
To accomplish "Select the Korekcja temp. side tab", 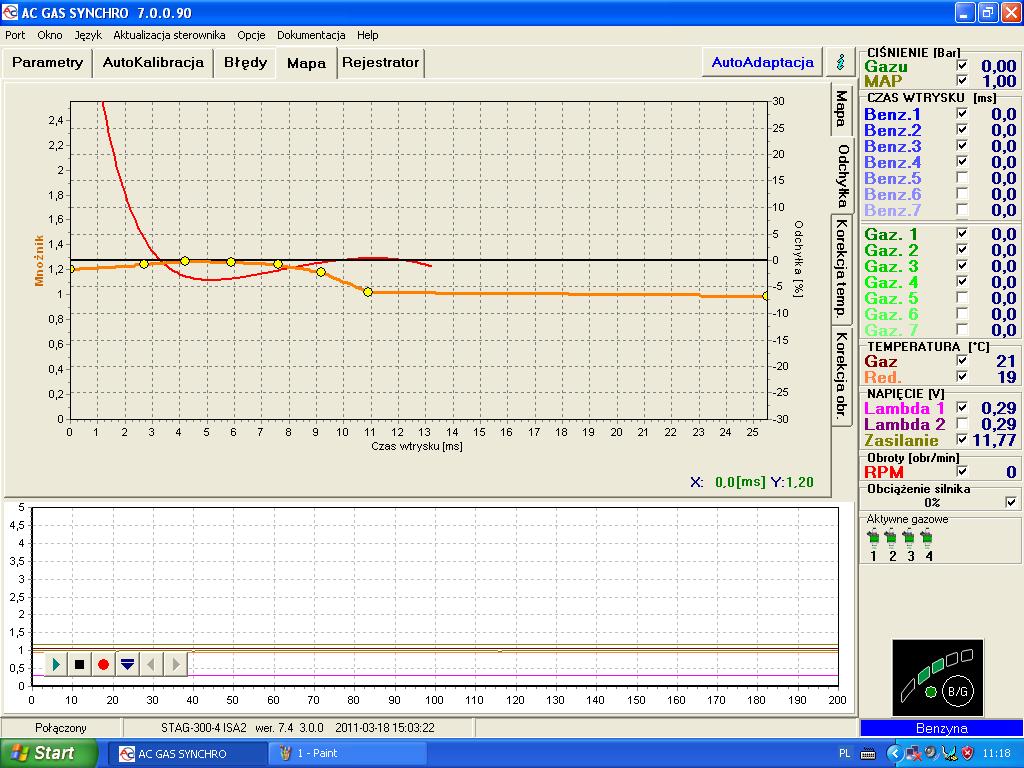I will pyautogui.click(x=841, y=268).
